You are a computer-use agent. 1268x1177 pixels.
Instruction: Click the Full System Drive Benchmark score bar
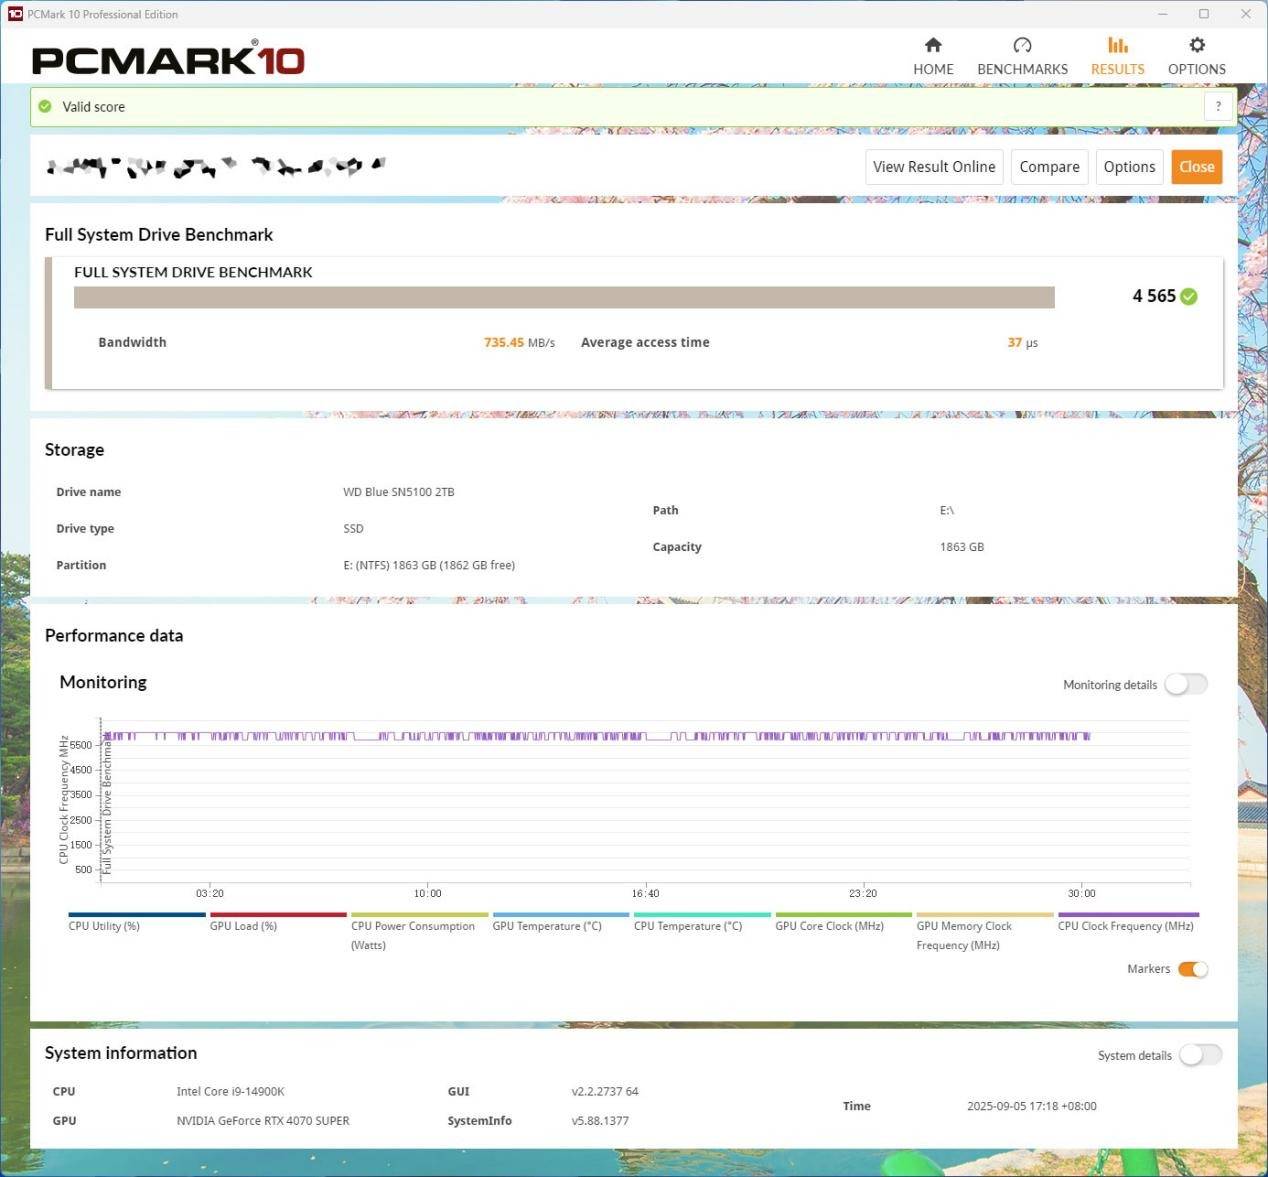pyautogui.click(x=564, y=298)
